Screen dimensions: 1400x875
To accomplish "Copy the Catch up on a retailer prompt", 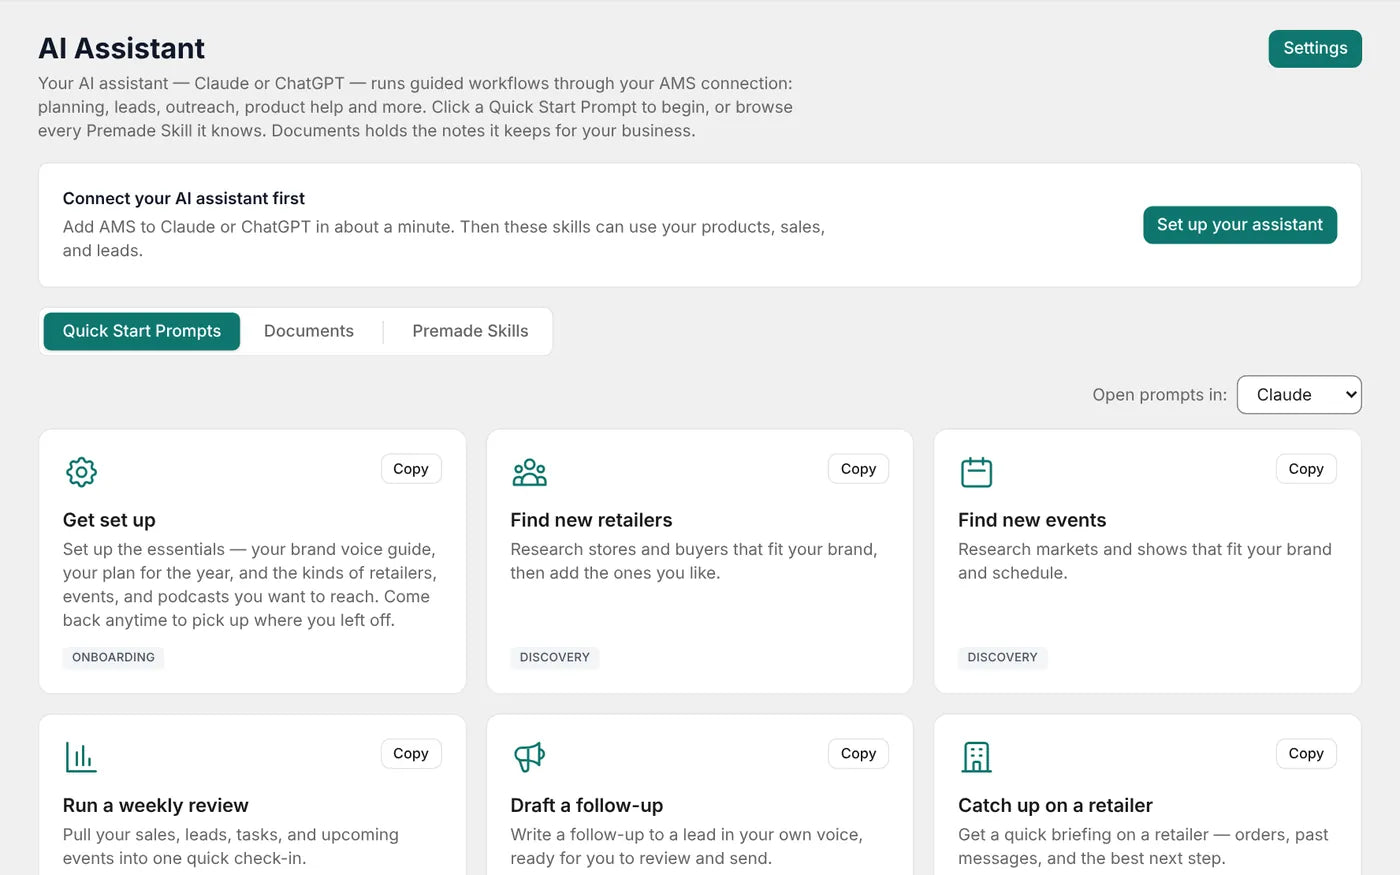I will [1306, 754].
